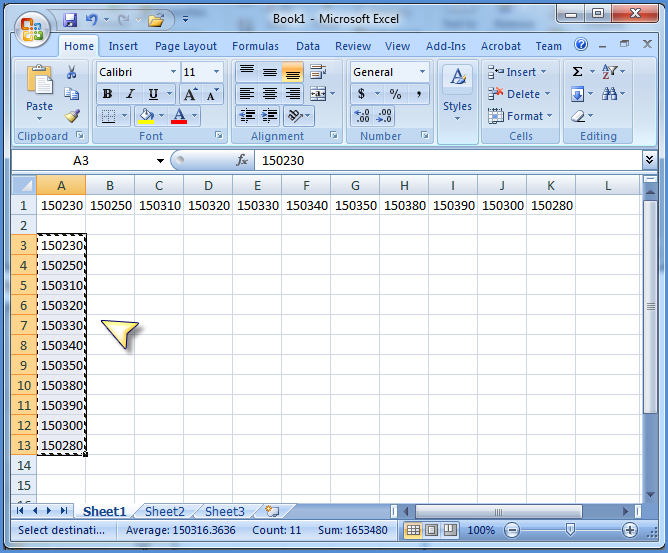668x553 pixels.
Task: Apply comma style number format
Action: click(419, 94)
